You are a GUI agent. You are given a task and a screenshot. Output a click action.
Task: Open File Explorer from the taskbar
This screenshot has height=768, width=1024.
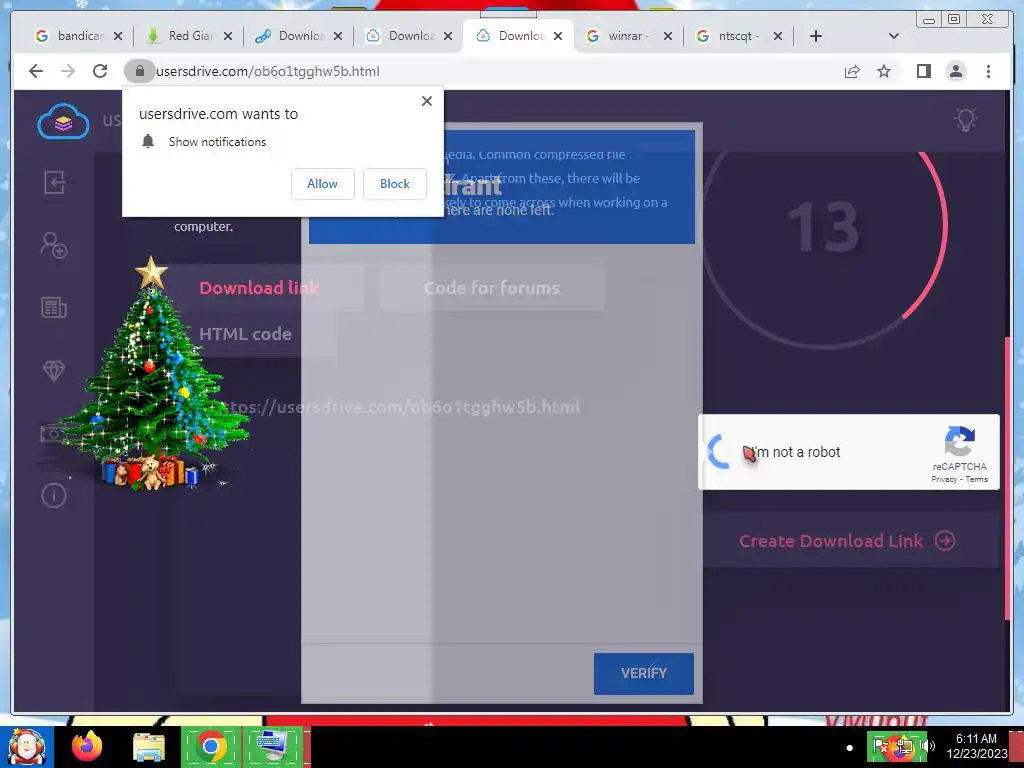(149, 746)
